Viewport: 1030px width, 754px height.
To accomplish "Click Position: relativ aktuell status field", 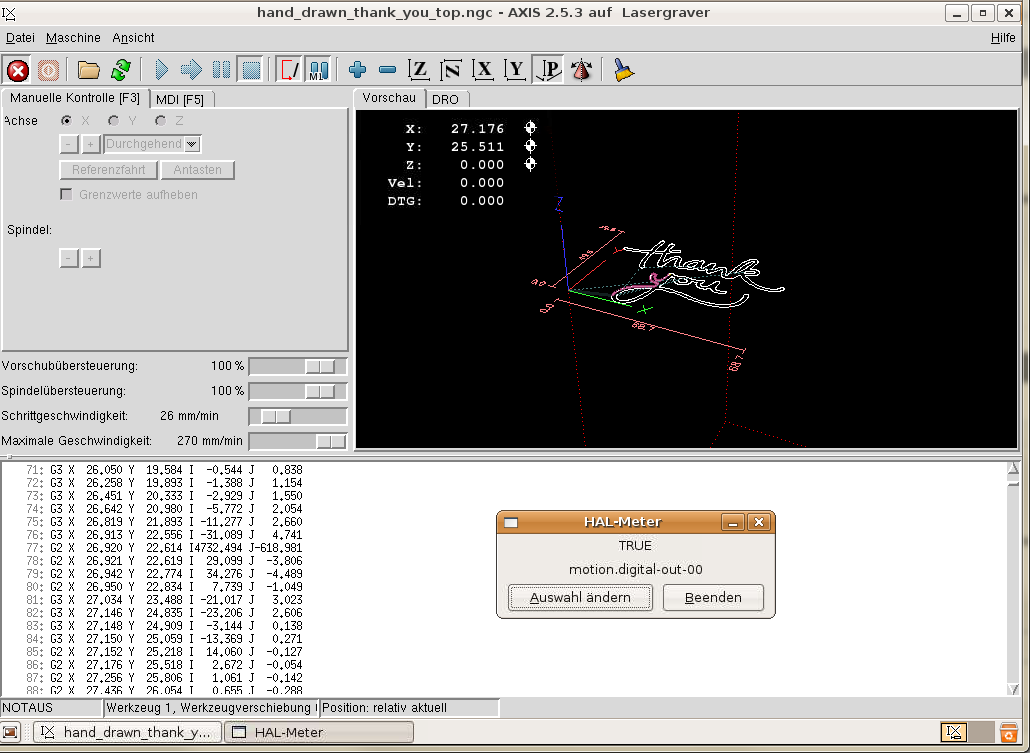I will click(x=409, y=708).
